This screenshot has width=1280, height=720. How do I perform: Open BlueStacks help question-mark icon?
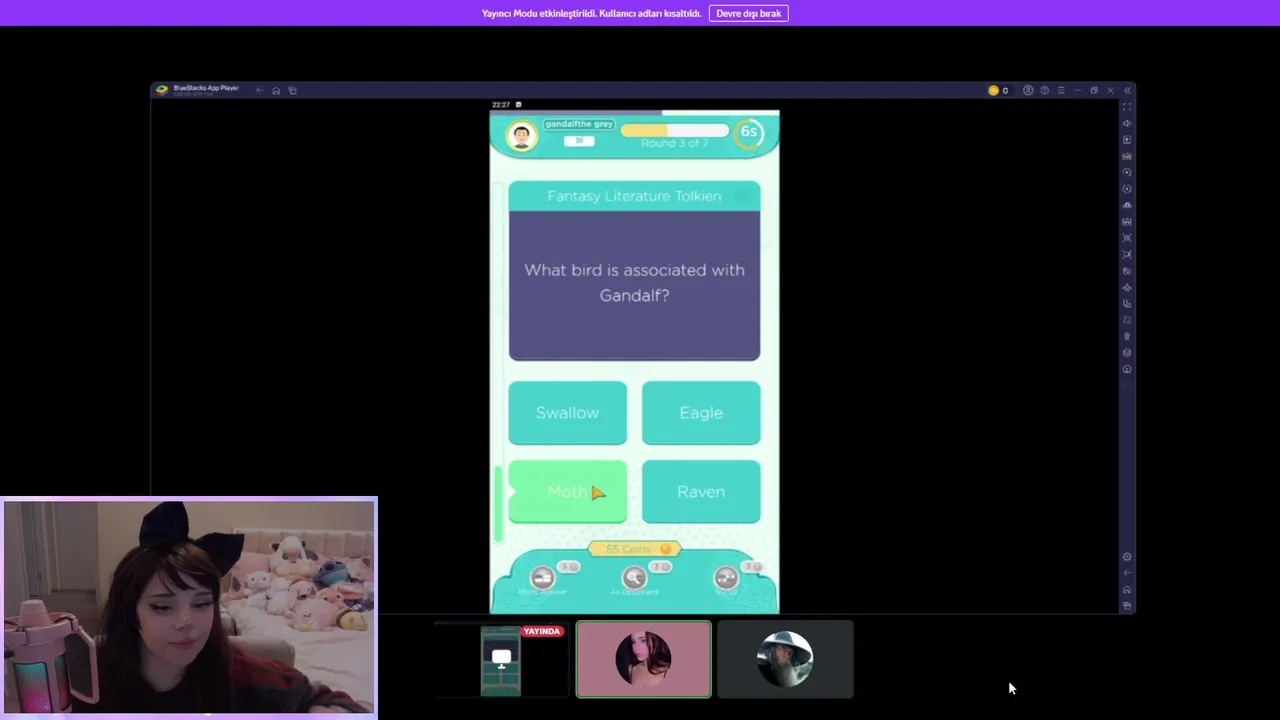coord(1044,90)
